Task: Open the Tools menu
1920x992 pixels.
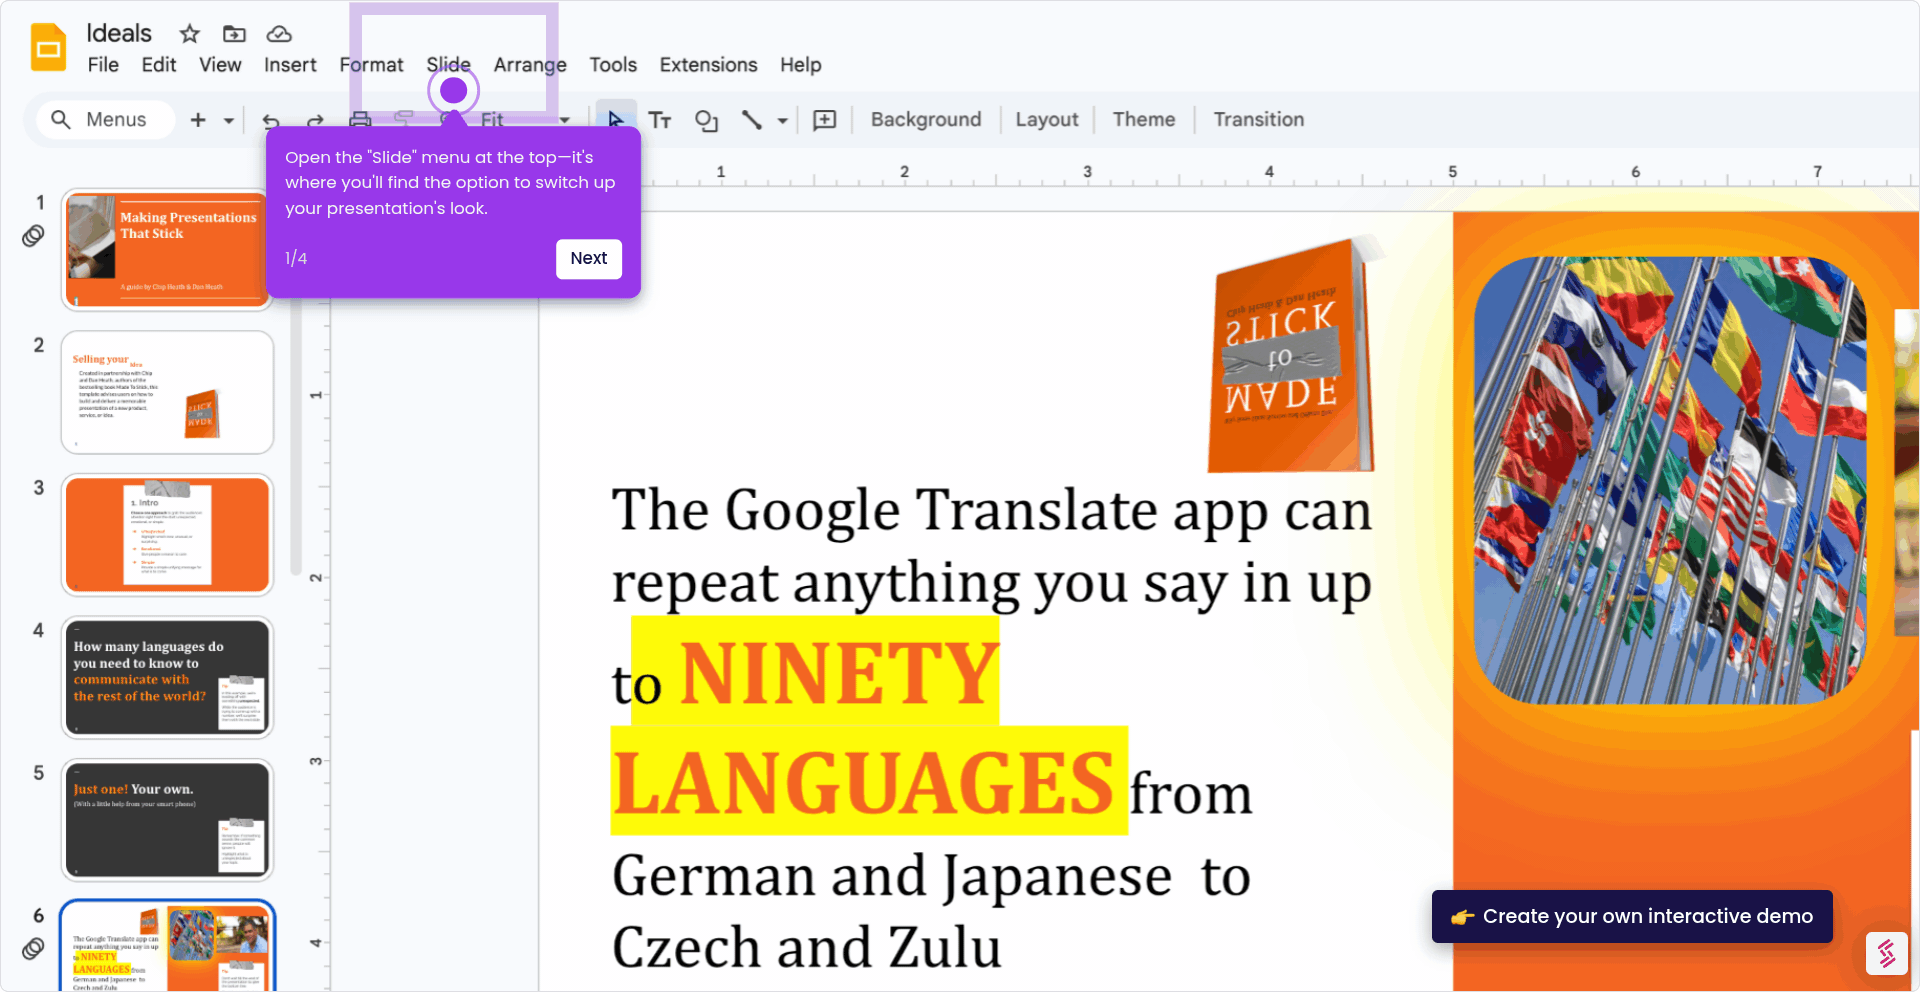Action: [x=613, y=65]
